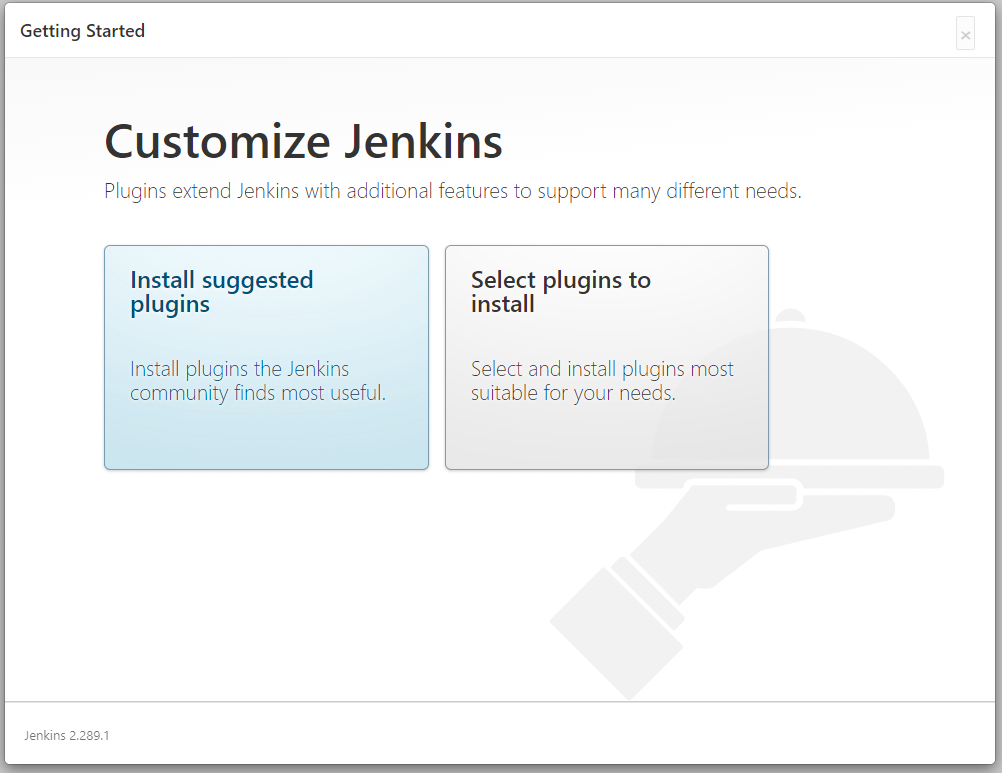
Task: Click the Jenkins 2.289.1 version text
Action: click(x=67, y=735)
